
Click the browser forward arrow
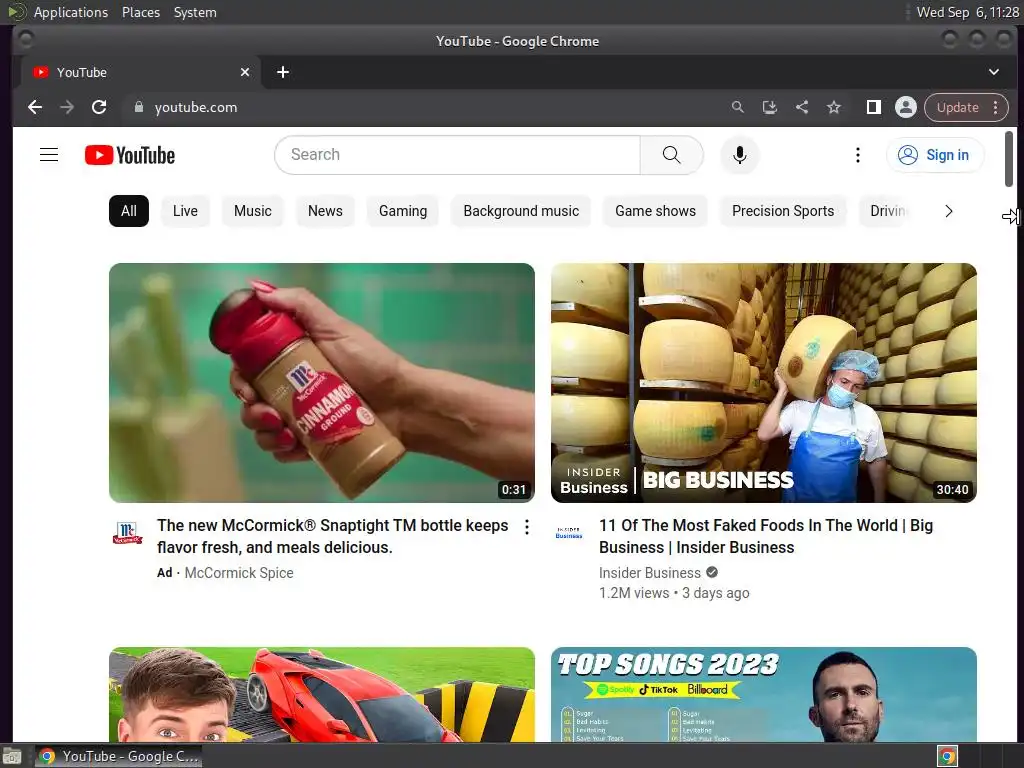click(x=67, y=107)
